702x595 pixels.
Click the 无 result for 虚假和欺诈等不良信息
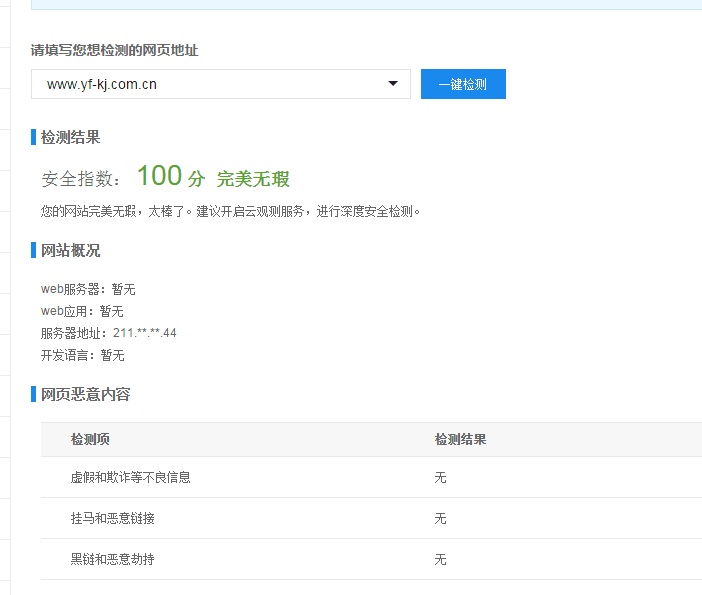click(440, 478)
